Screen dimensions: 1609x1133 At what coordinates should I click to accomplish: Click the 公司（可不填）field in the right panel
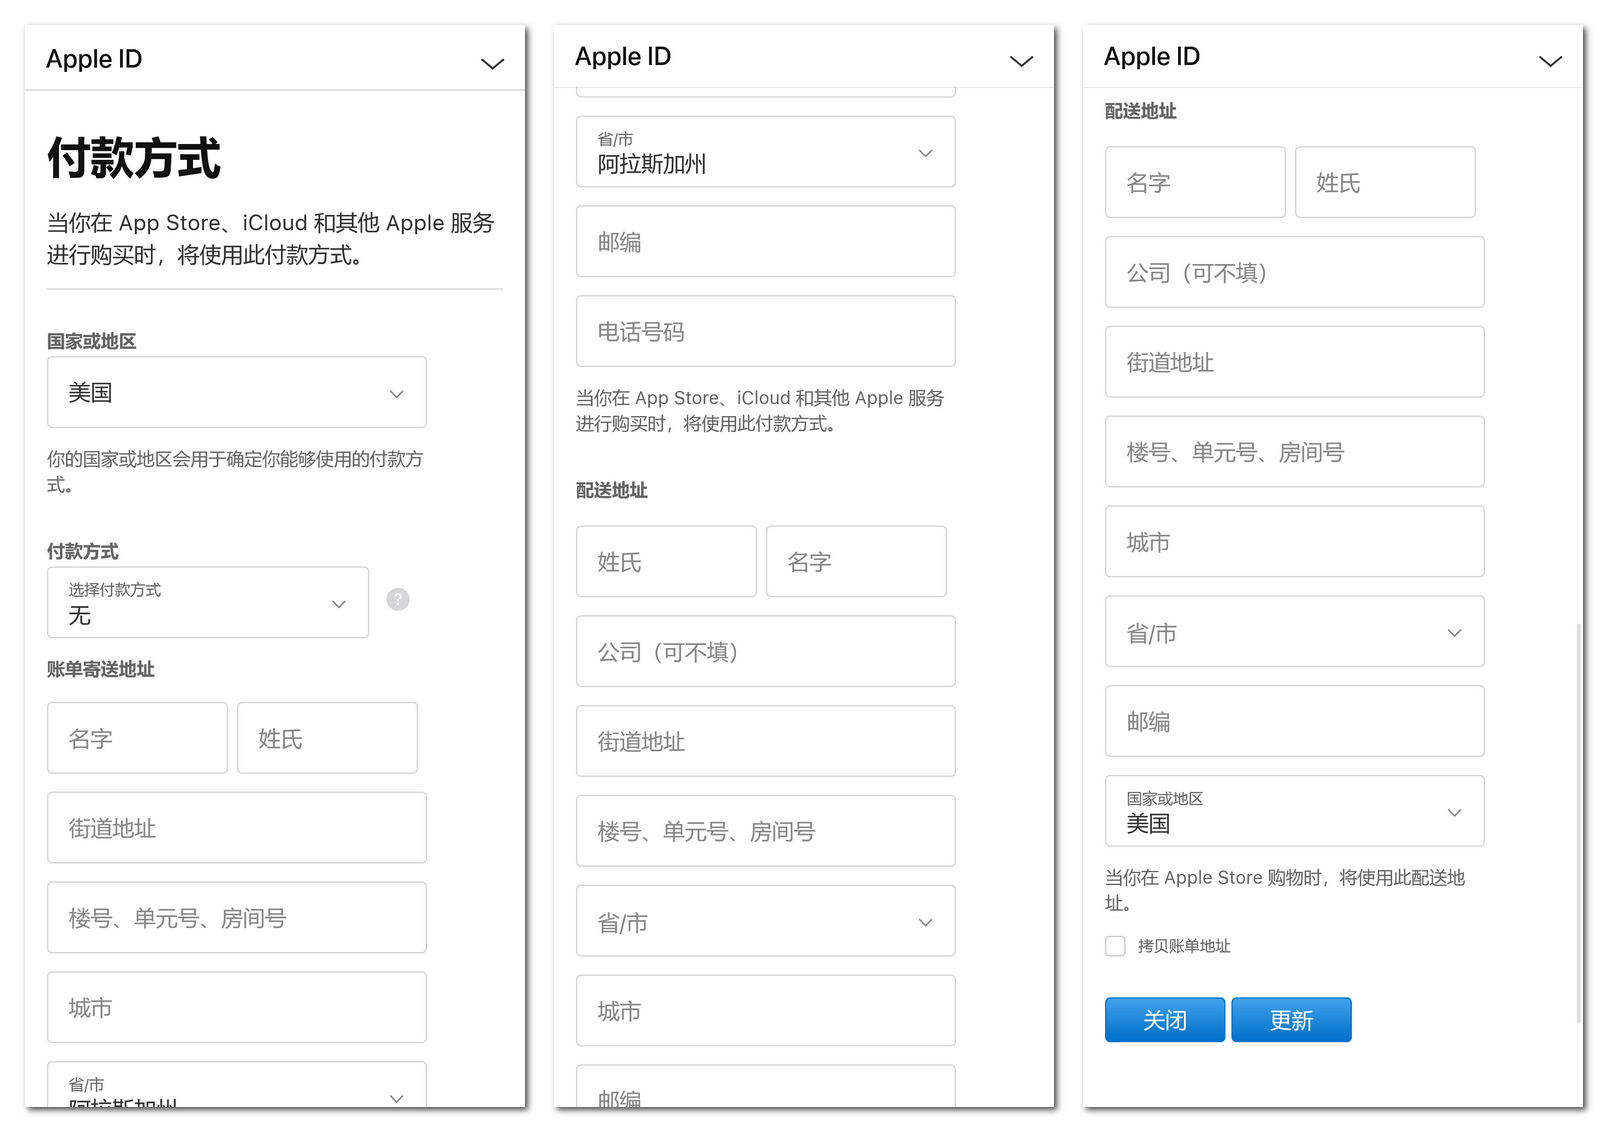point(1295,272)
